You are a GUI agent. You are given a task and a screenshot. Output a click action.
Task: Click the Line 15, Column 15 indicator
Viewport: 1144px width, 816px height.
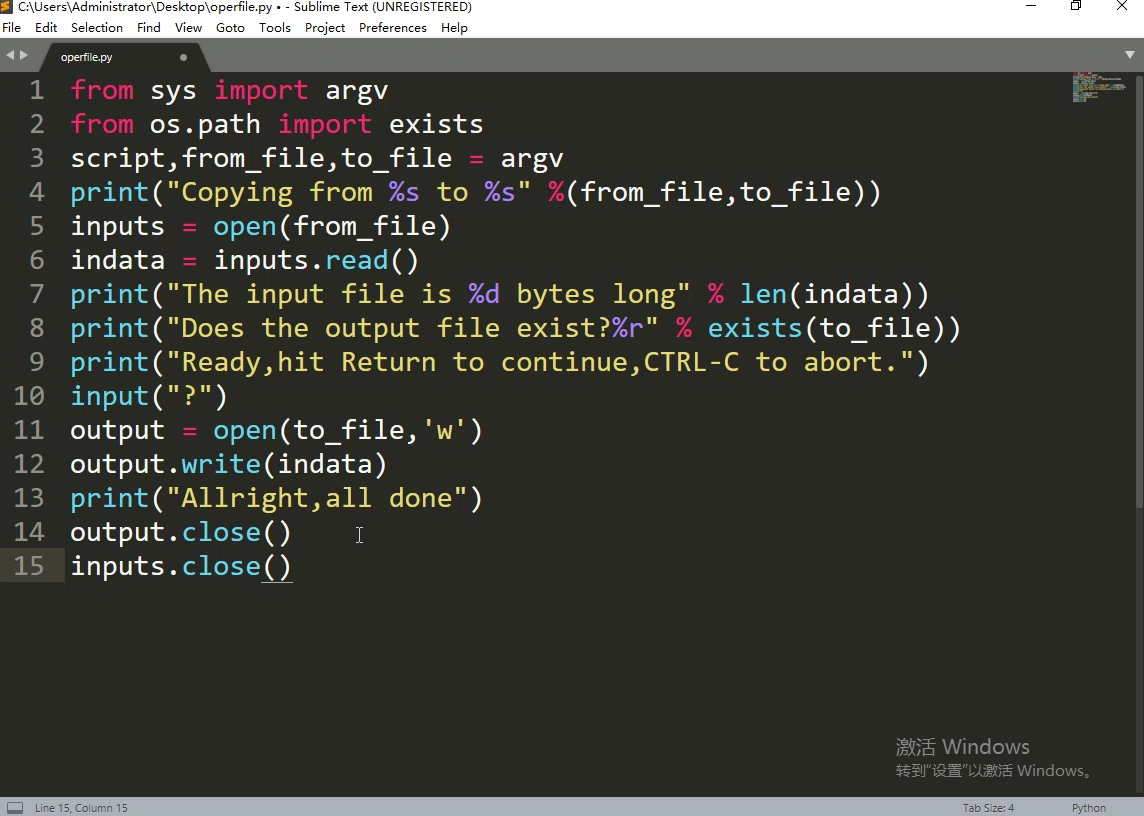(x=80, y=807)
